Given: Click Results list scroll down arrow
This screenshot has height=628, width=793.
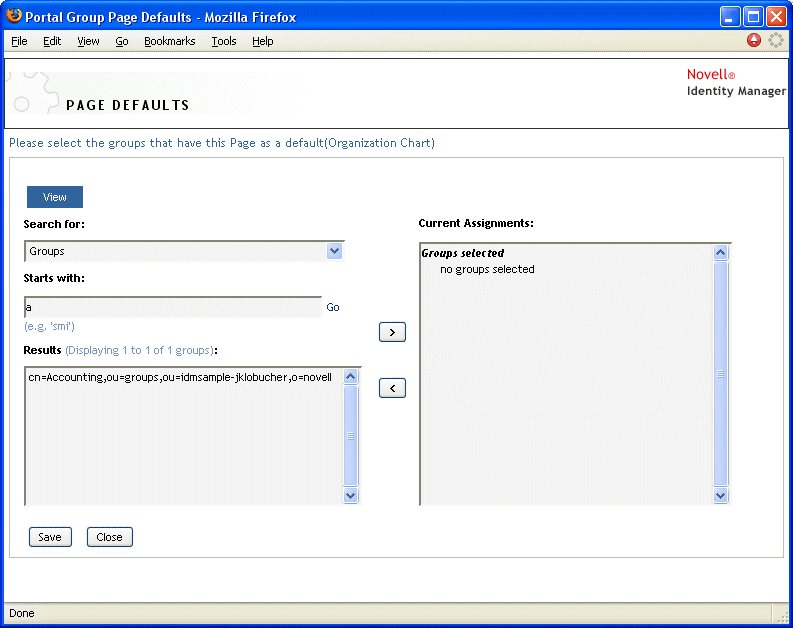Looking at the screenshot, I should point(350,496).
